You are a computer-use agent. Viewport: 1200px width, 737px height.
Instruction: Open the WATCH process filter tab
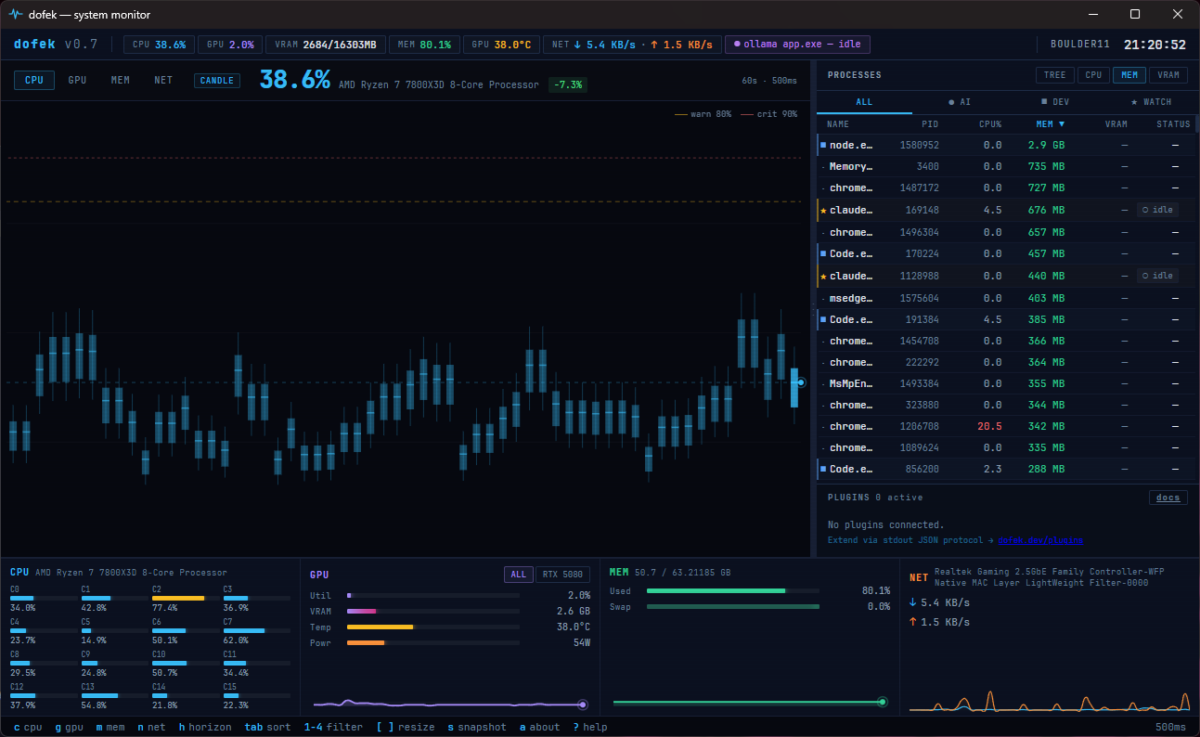click(x=1150, y=102)
